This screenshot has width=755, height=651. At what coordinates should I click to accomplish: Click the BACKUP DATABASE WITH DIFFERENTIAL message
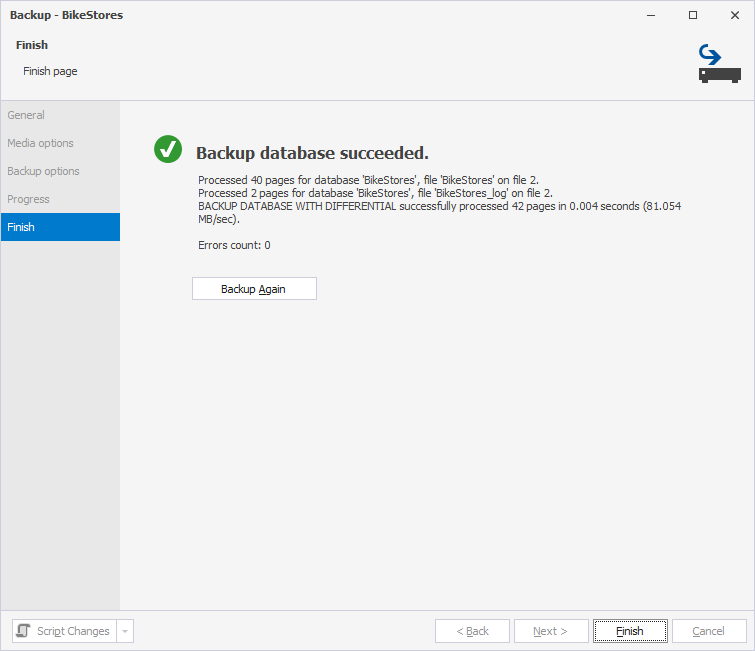pyautogui.click(x=440, y=205)
